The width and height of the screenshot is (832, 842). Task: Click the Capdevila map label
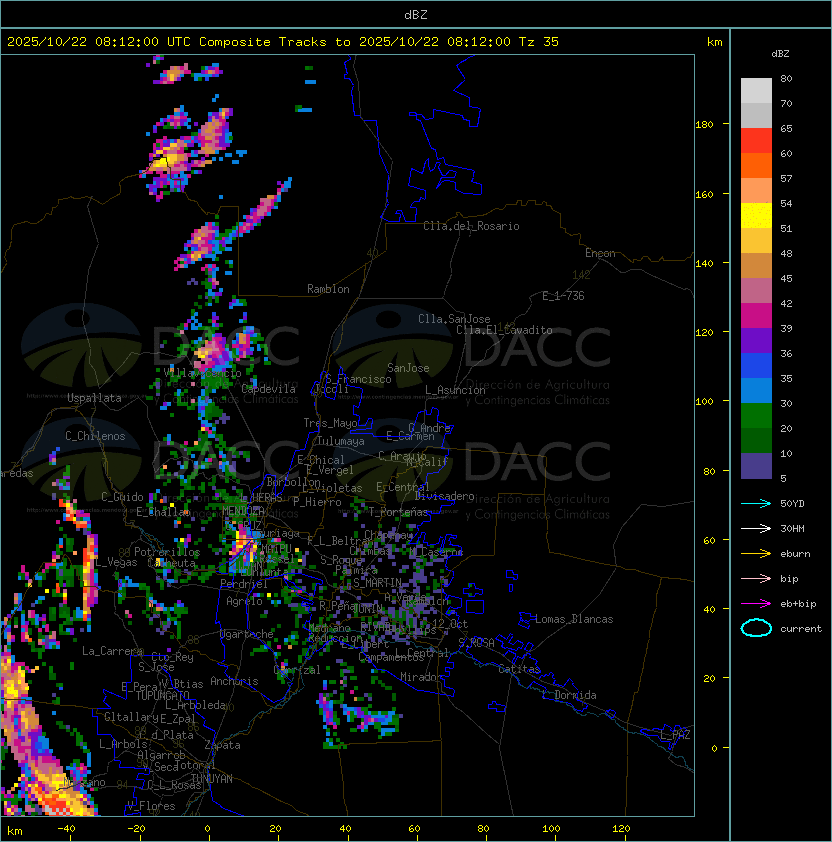(x=268, y=389)
